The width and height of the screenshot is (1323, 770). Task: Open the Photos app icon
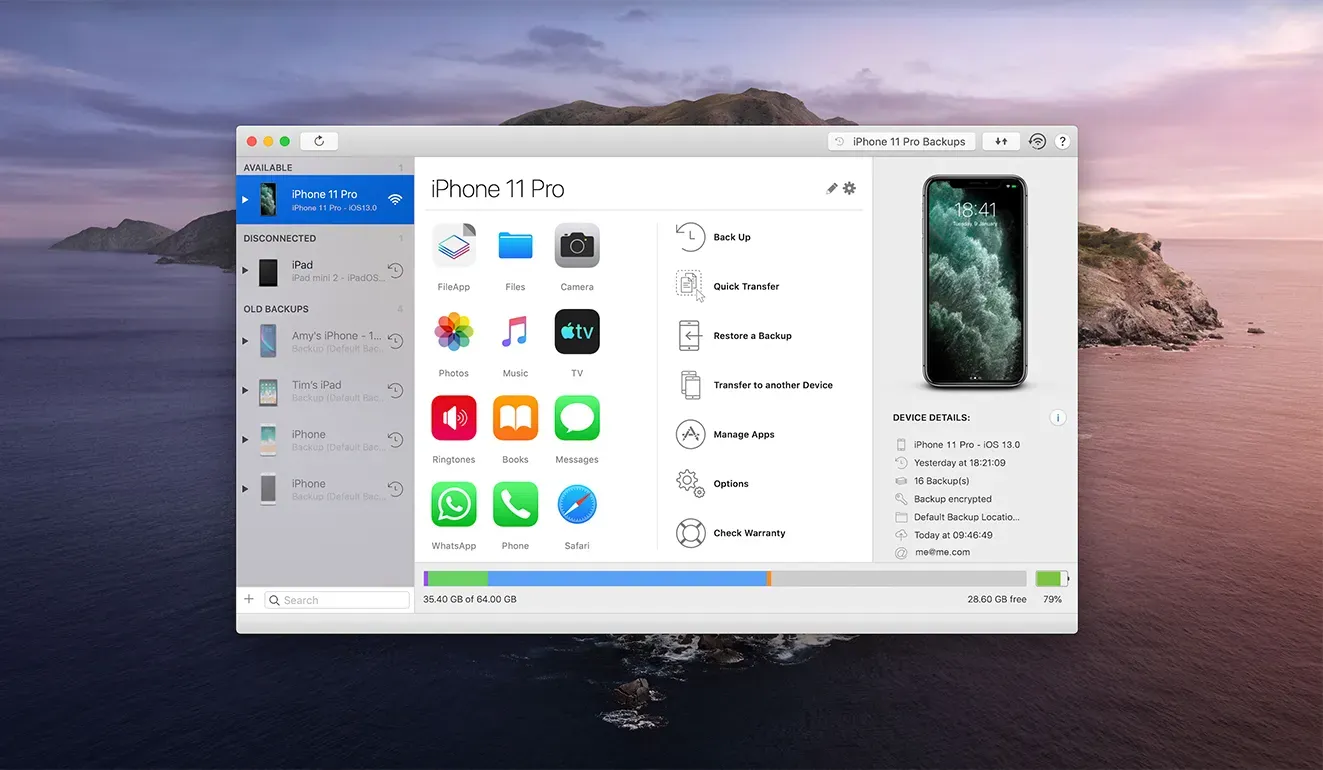pos(454,332)
